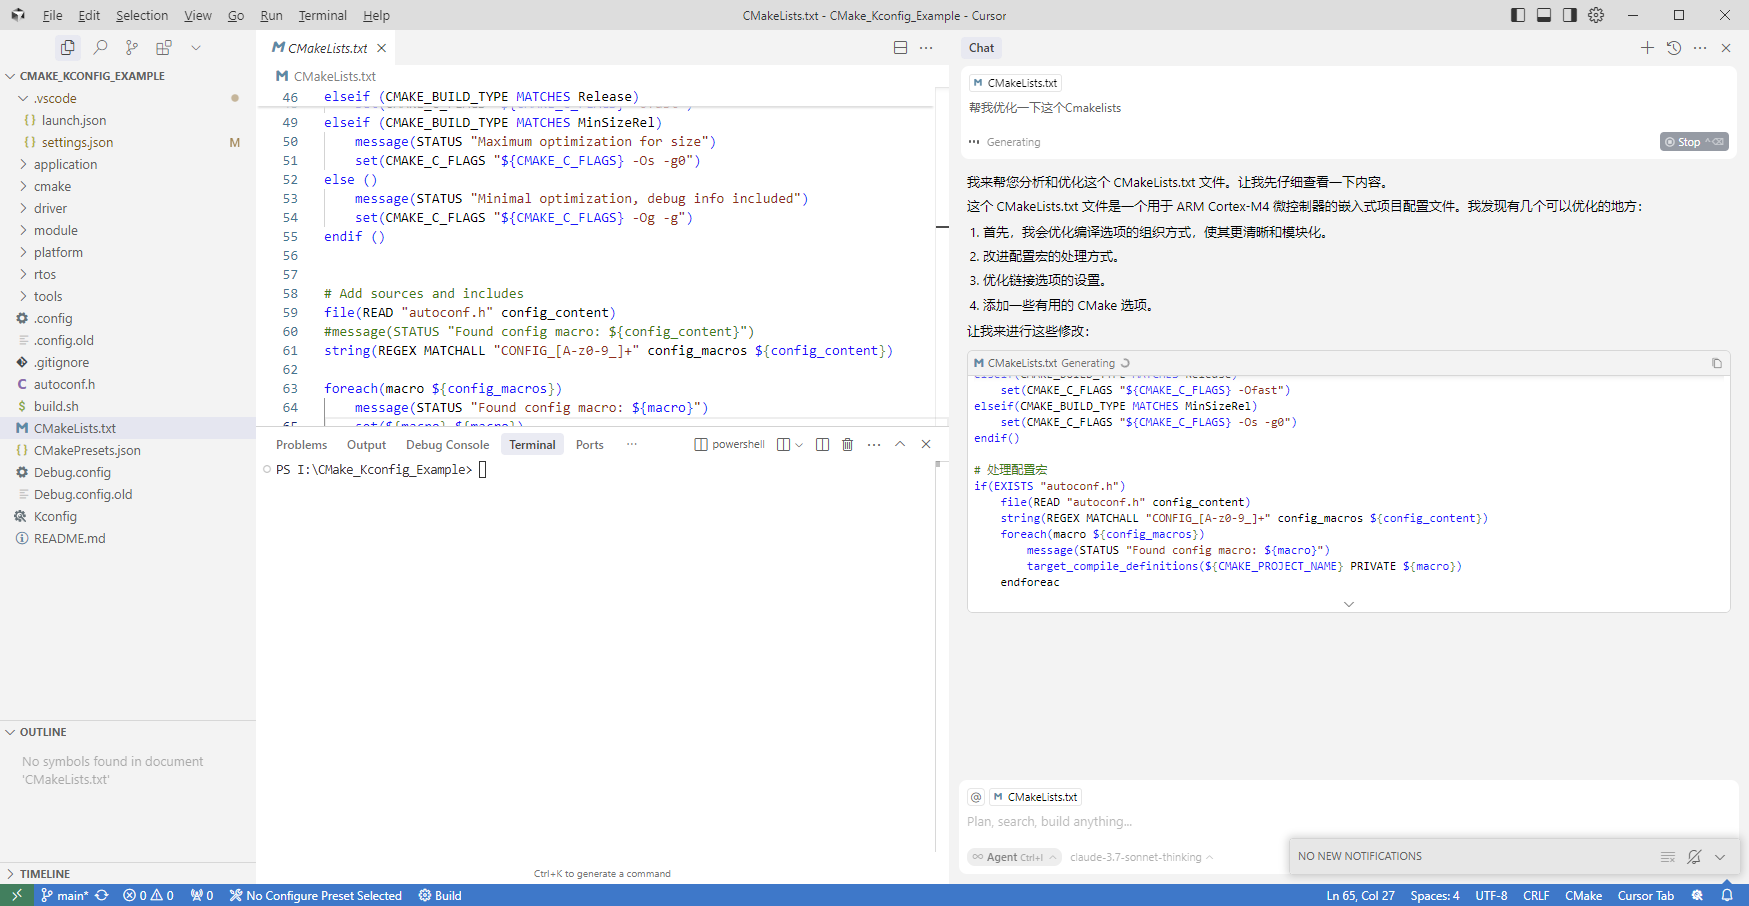The width and height of the screenshot is (1749, 906).
Task: Open Agent mode selector dropdown
Action: pos(1014,857)
